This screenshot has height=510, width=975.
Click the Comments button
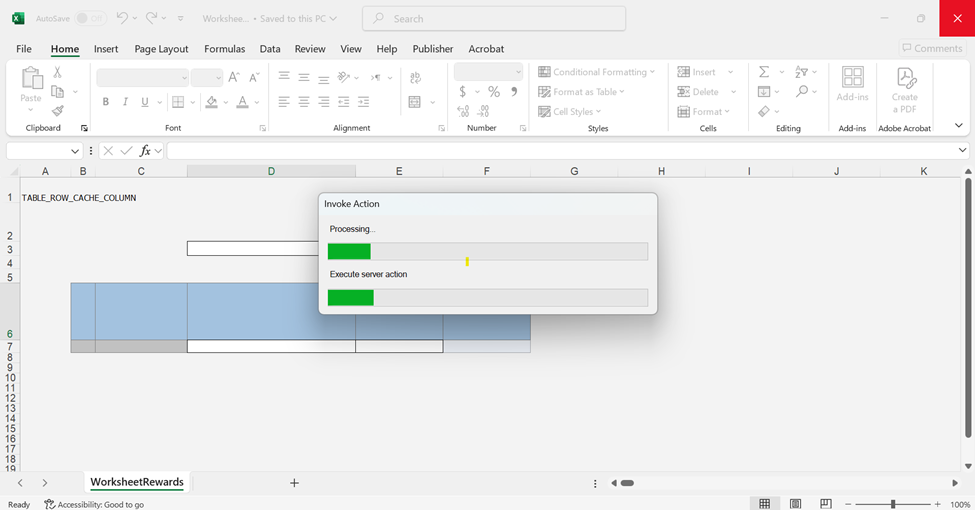point(931,48)
